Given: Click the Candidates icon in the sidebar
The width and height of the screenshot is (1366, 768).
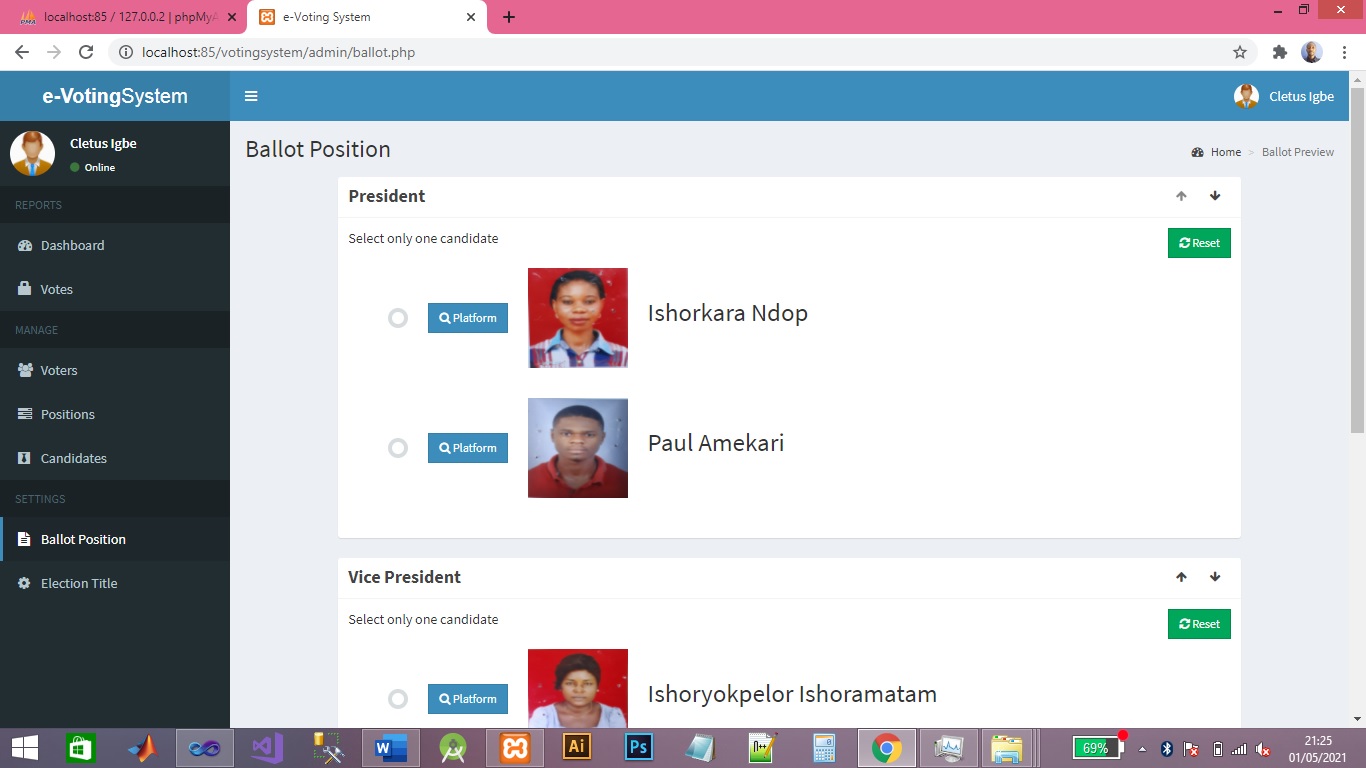Looking at the screenshot, I should pos(25,458).
